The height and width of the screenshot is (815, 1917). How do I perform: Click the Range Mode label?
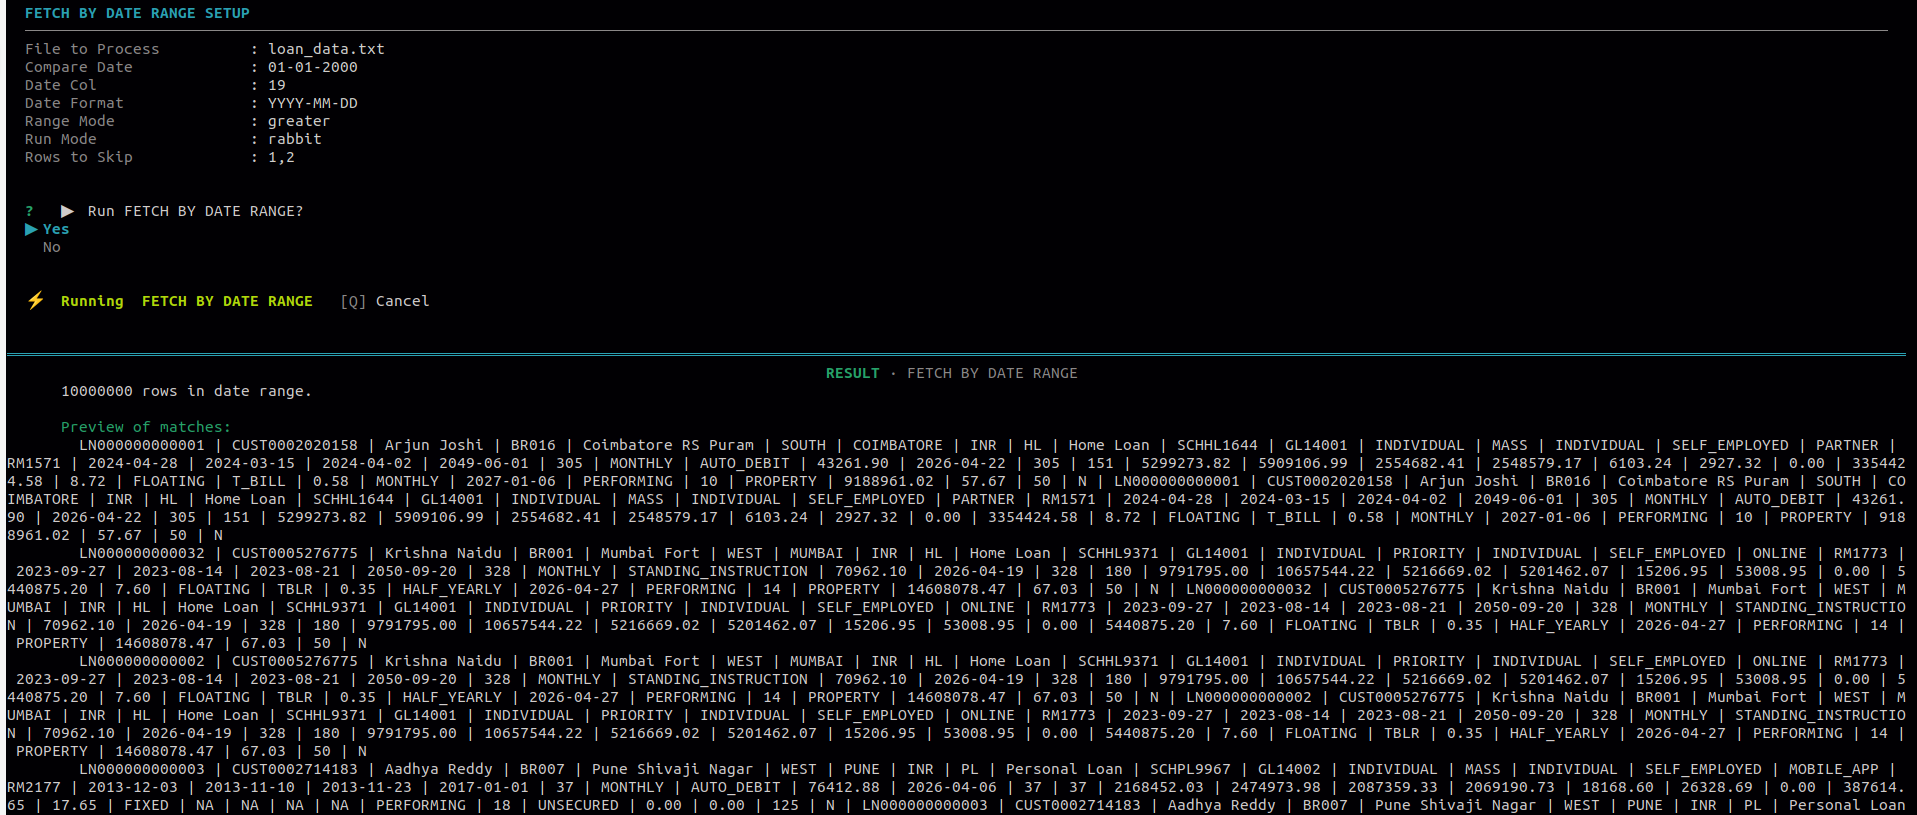pos(70,121)
